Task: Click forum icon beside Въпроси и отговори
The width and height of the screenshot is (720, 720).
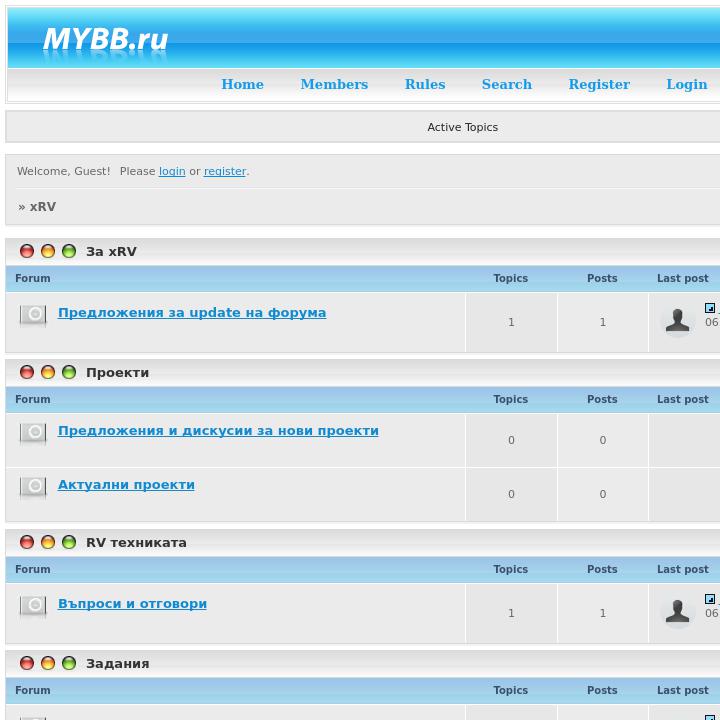Action: point(33,606)
